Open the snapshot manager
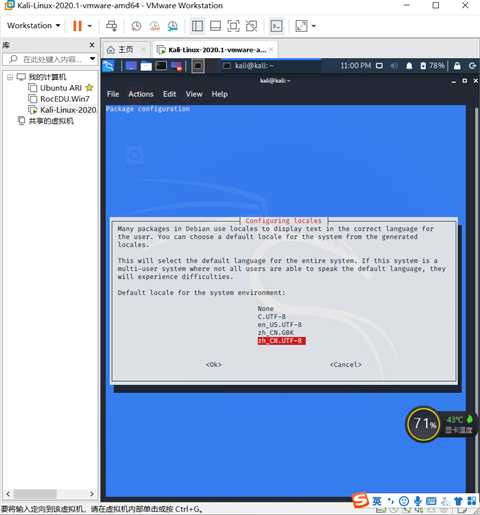The width and height of the screenshot is (480, 515). (x=173, y=26)
